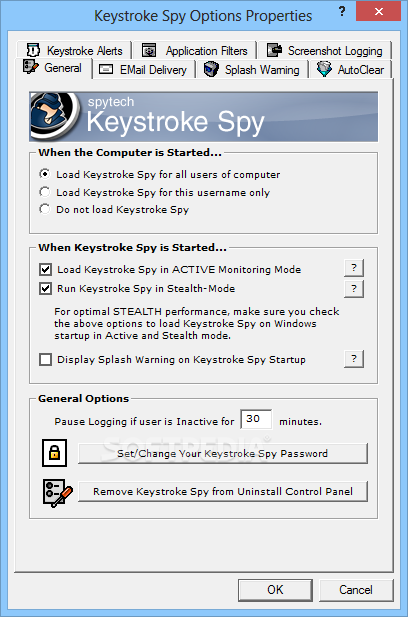This screenshot has height=617, width=408.
Task: Toggle Run in Stealth-Mode checkbox
Action: [x=46, y=289]
